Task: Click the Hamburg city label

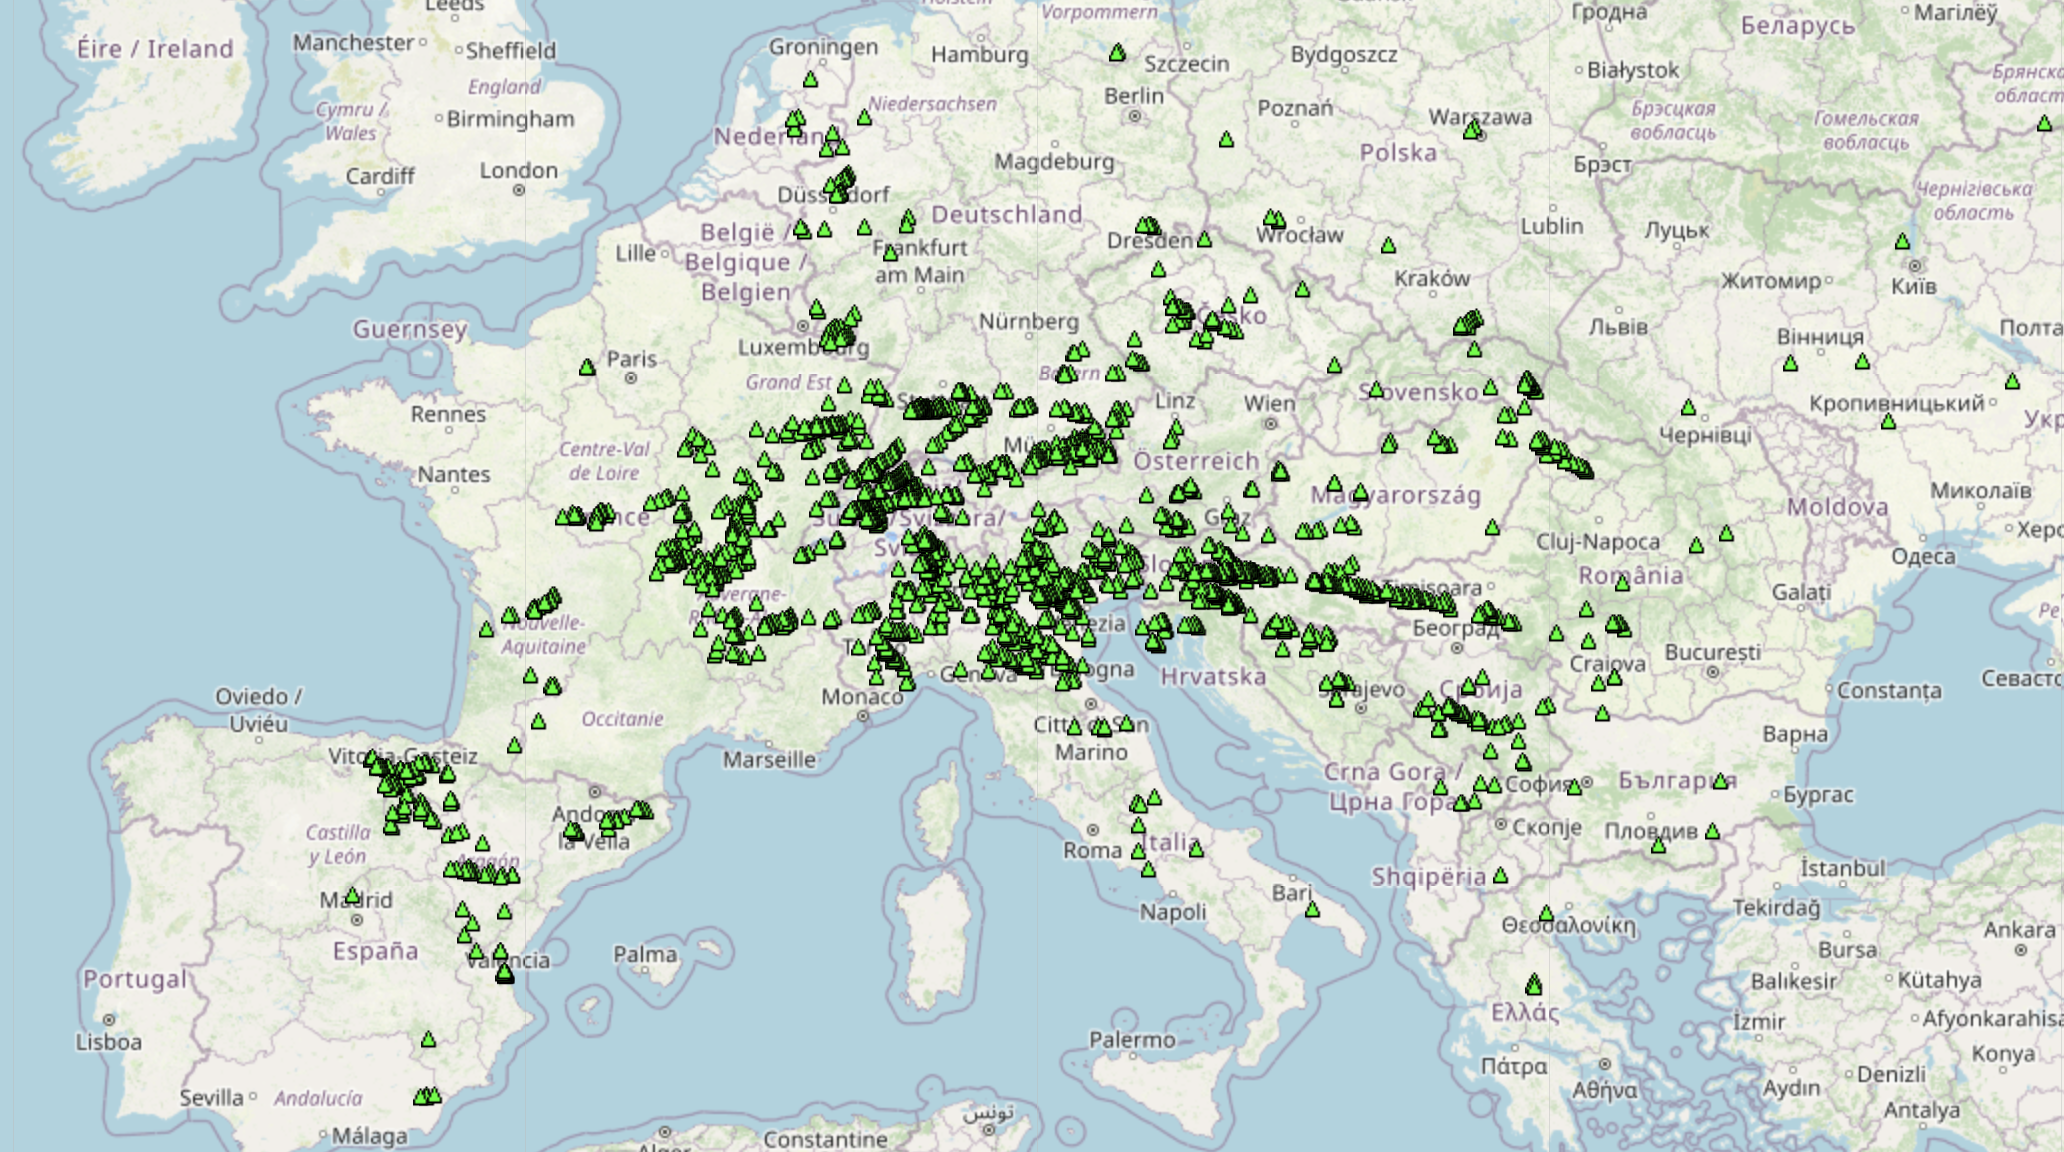Action: pos(980,54)
